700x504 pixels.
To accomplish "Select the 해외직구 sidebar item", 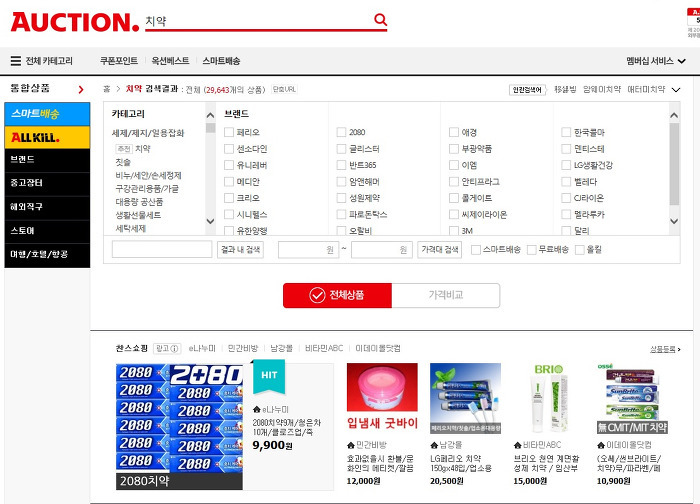I will (x=47, y=208).
